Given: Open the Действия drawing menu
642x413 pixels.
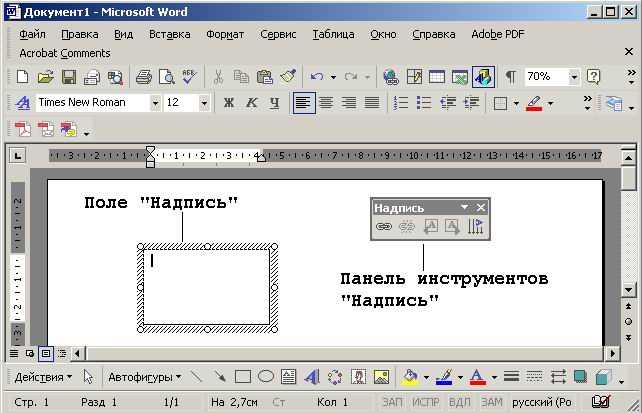Looking at the screenshot, I should click(x=43, y=377).
